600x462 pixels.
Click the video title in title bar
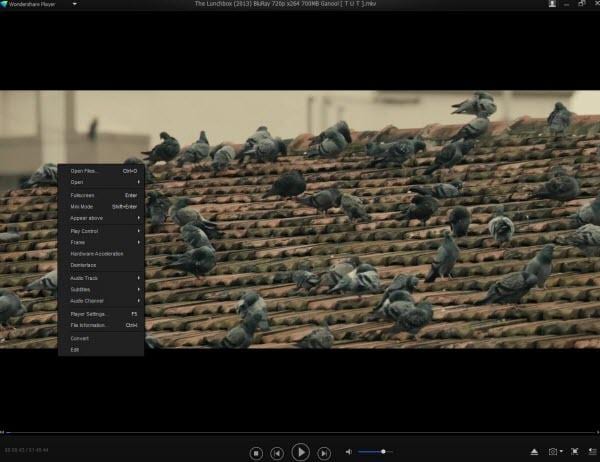pos(285,4)
